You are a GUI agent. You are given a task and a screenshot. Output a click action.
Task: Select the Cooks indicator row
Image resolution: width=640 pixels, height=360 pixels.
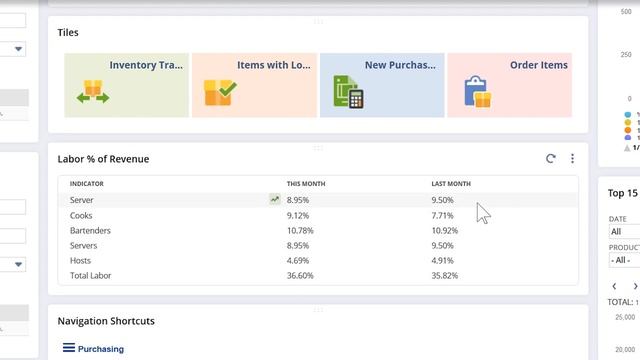pos(318,215)
